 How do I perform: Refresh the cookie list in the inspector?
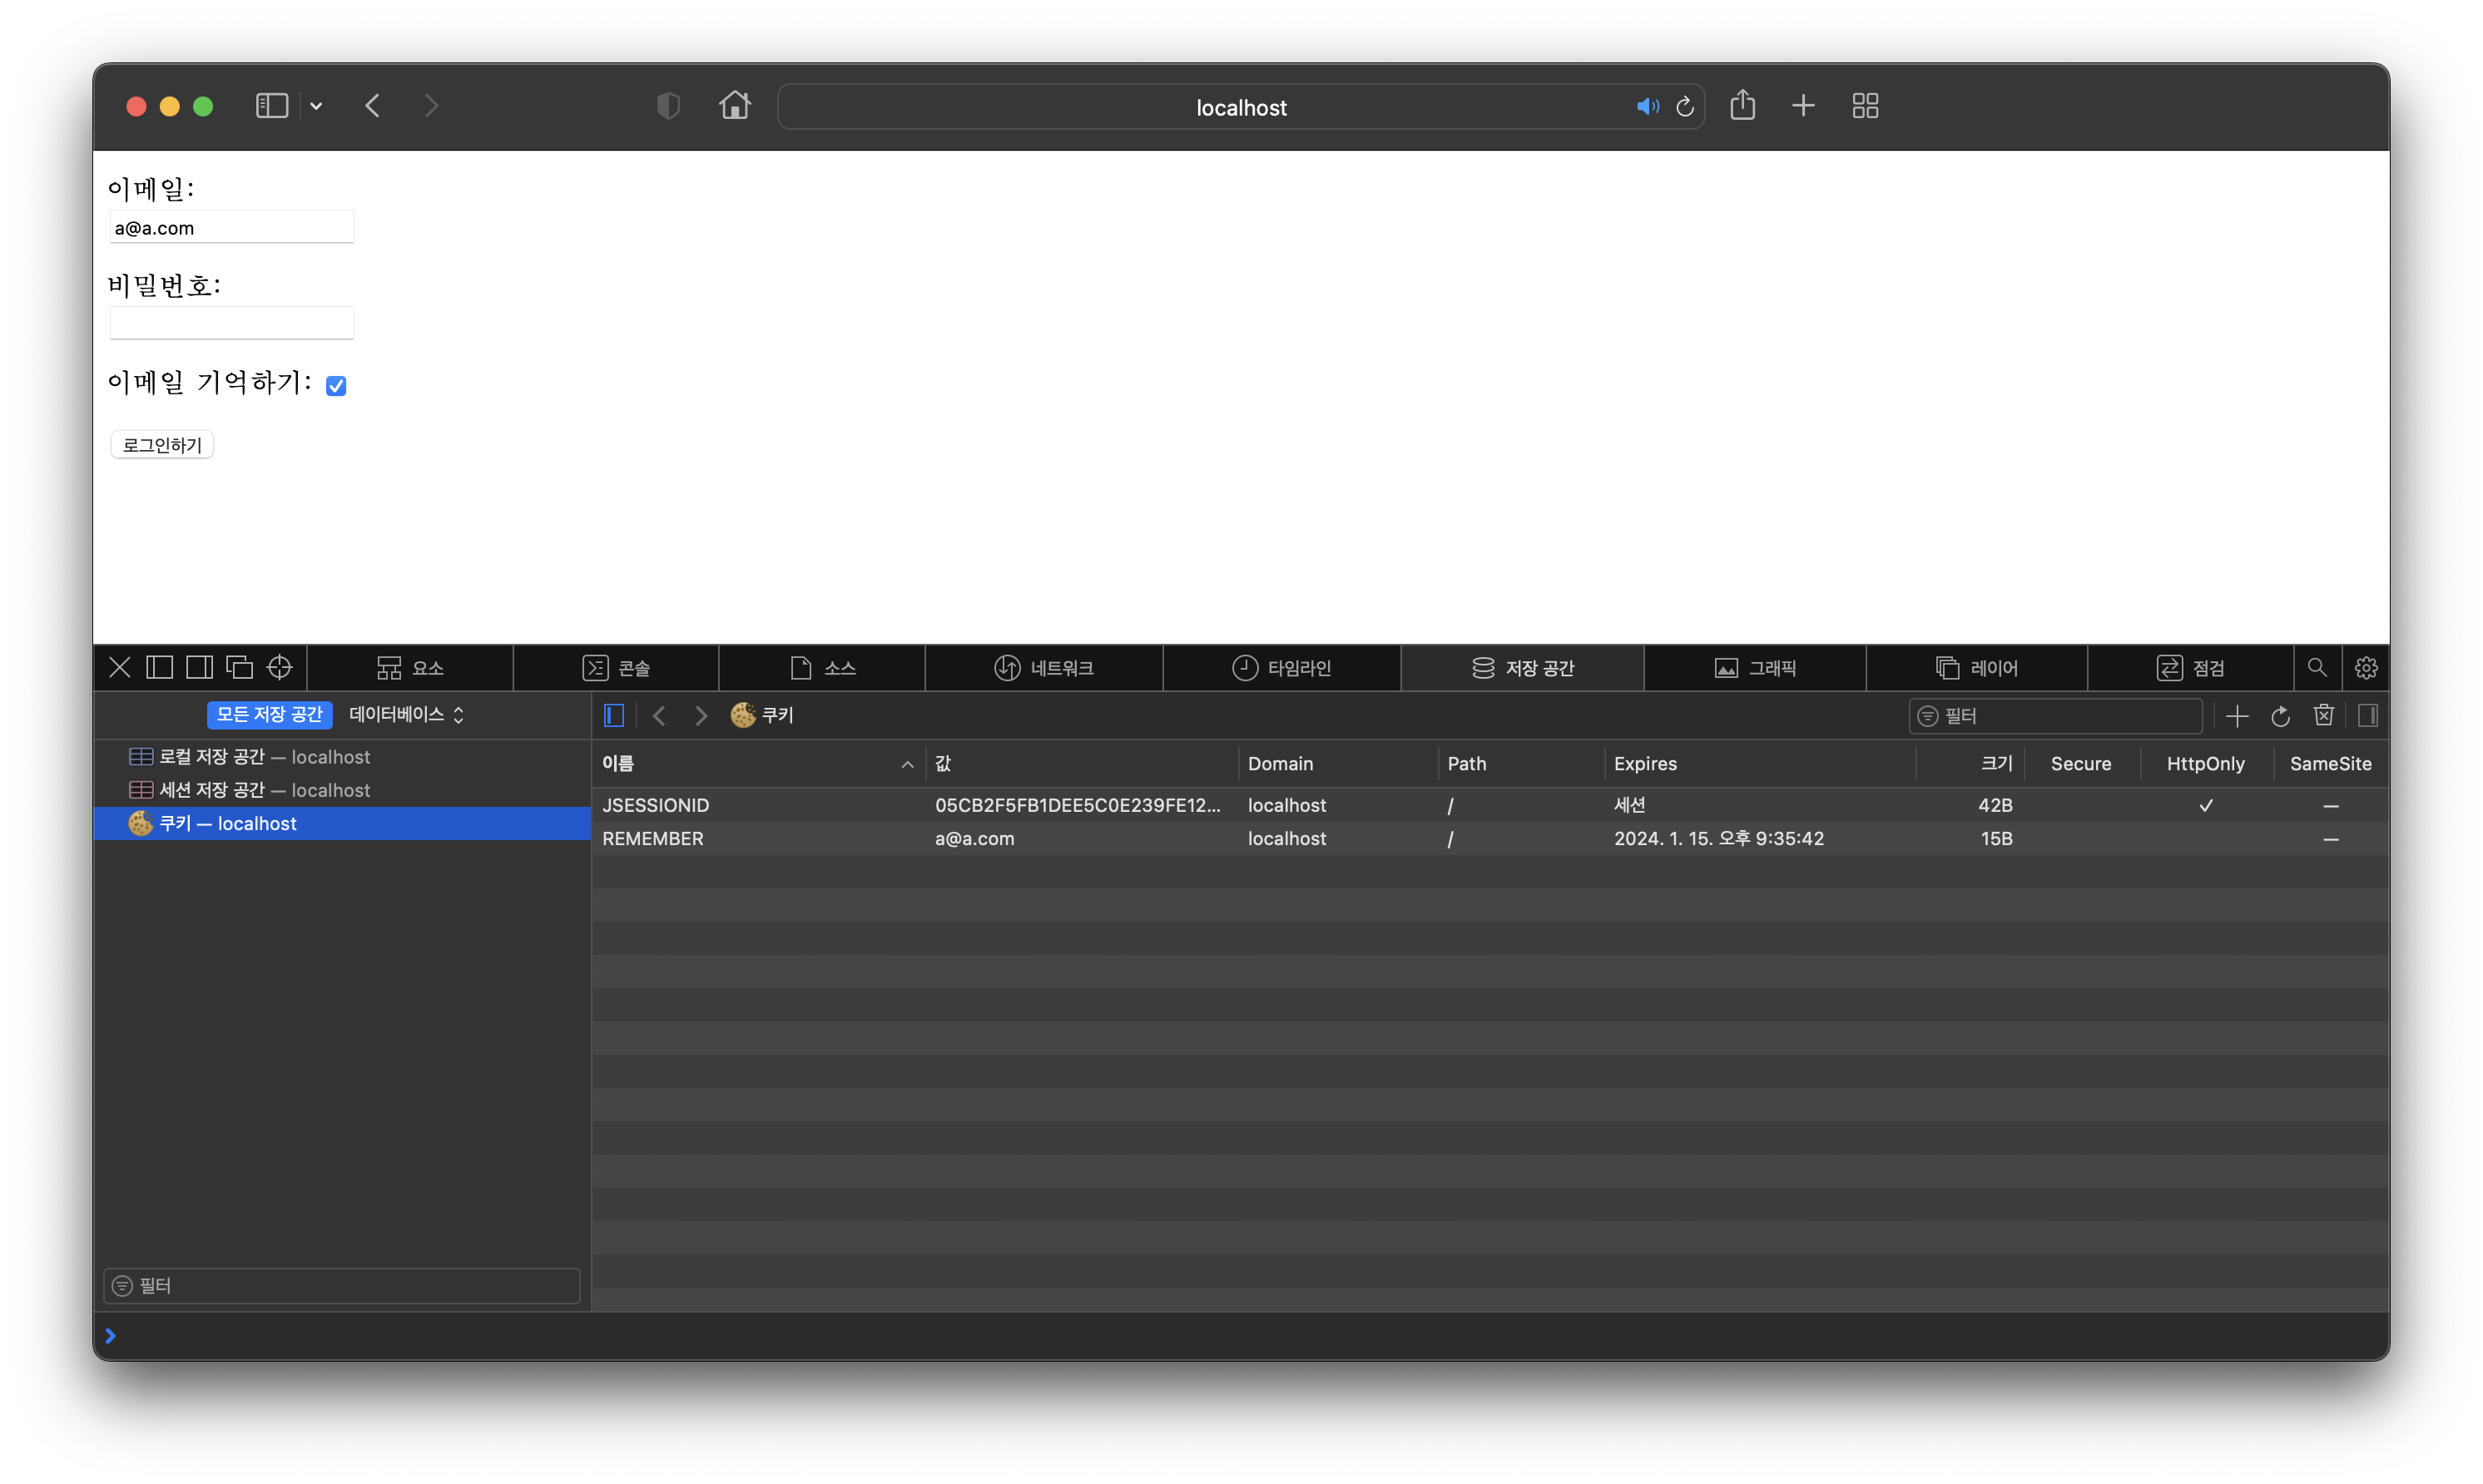2280,716
